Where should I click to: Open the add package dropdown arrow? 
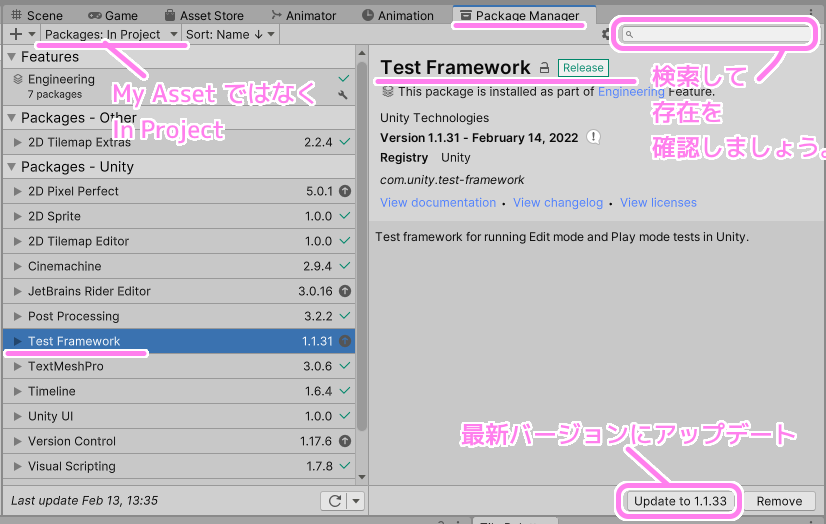point(32,34)
